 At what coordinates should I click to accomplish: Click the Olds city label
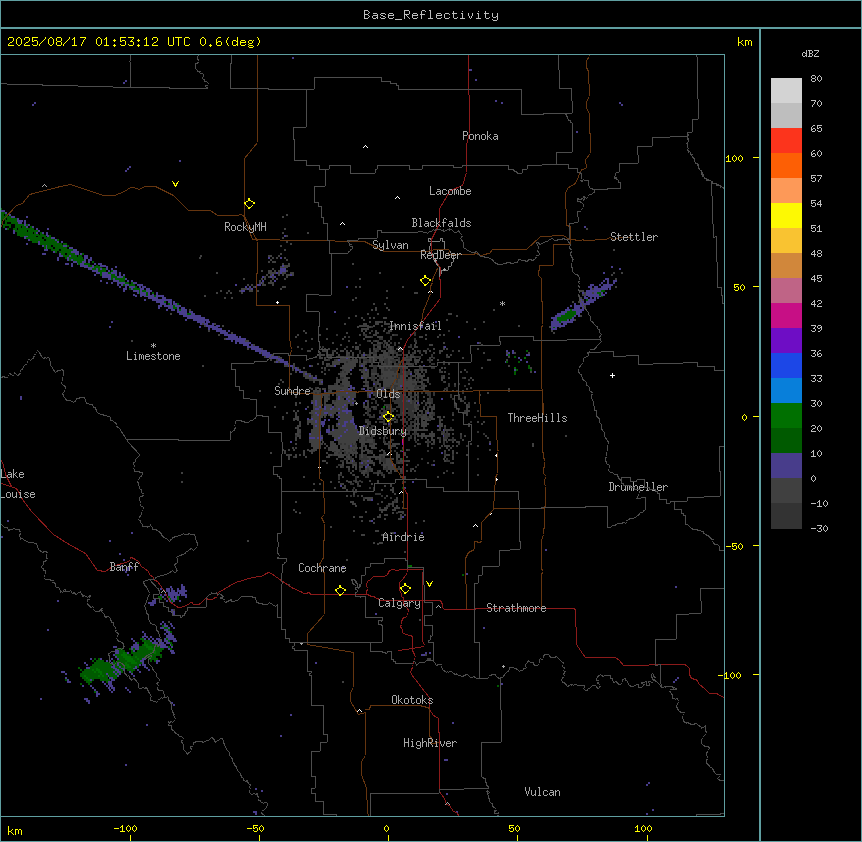click(x=388, y=394)
